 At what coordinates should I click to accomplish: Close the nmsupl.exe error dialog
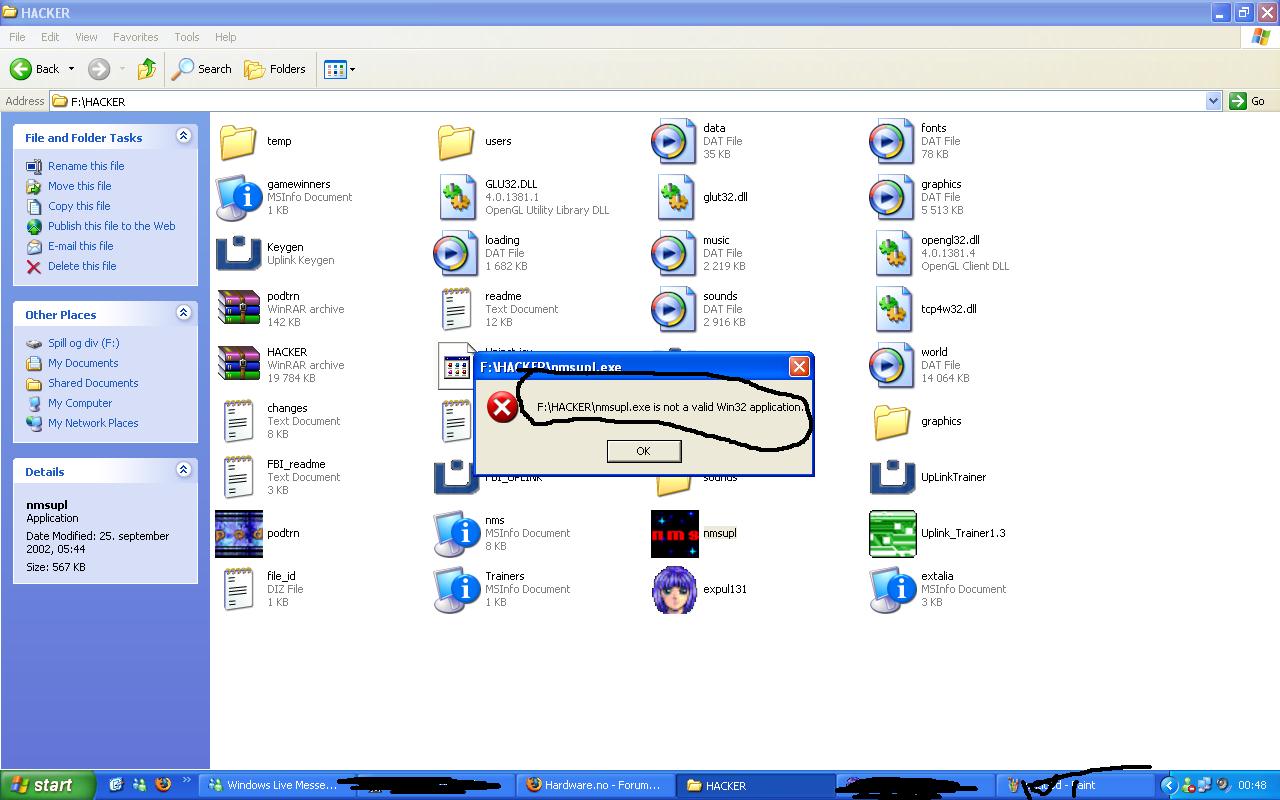[799, 367]
